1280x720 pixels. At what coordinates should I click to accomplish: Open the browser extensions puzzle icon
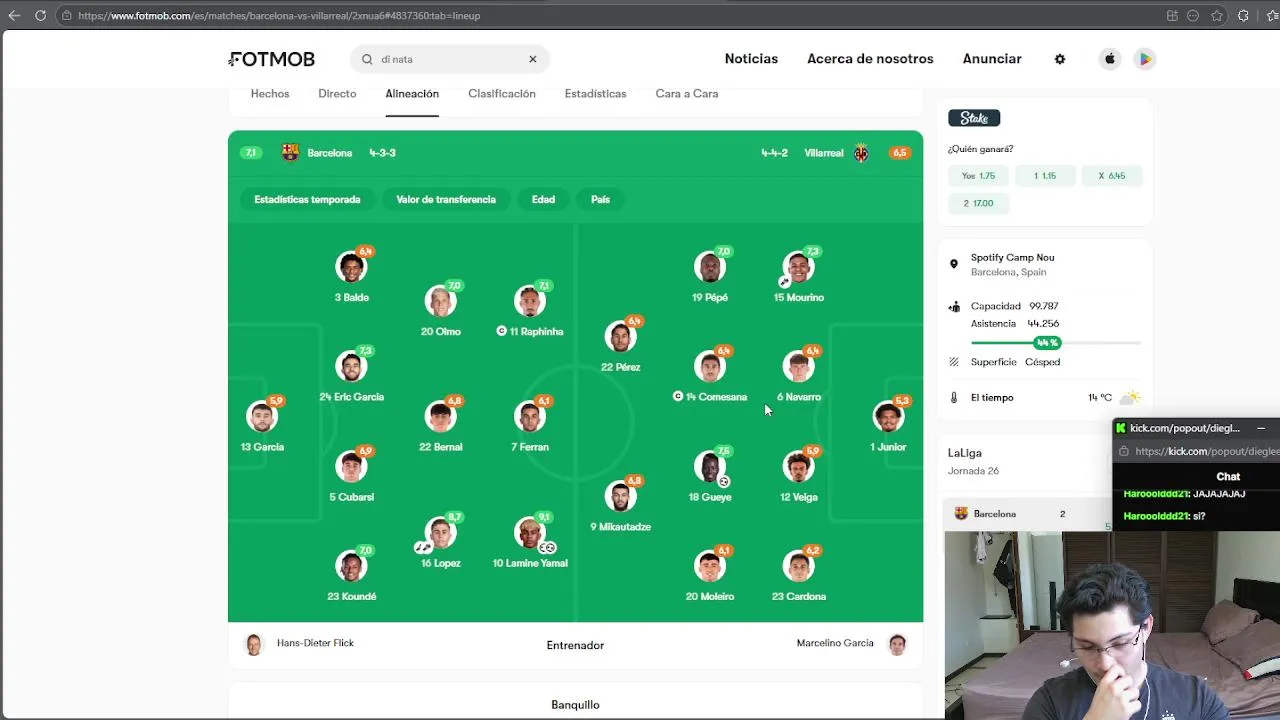pyautogui.click(x=1243, y=15)
